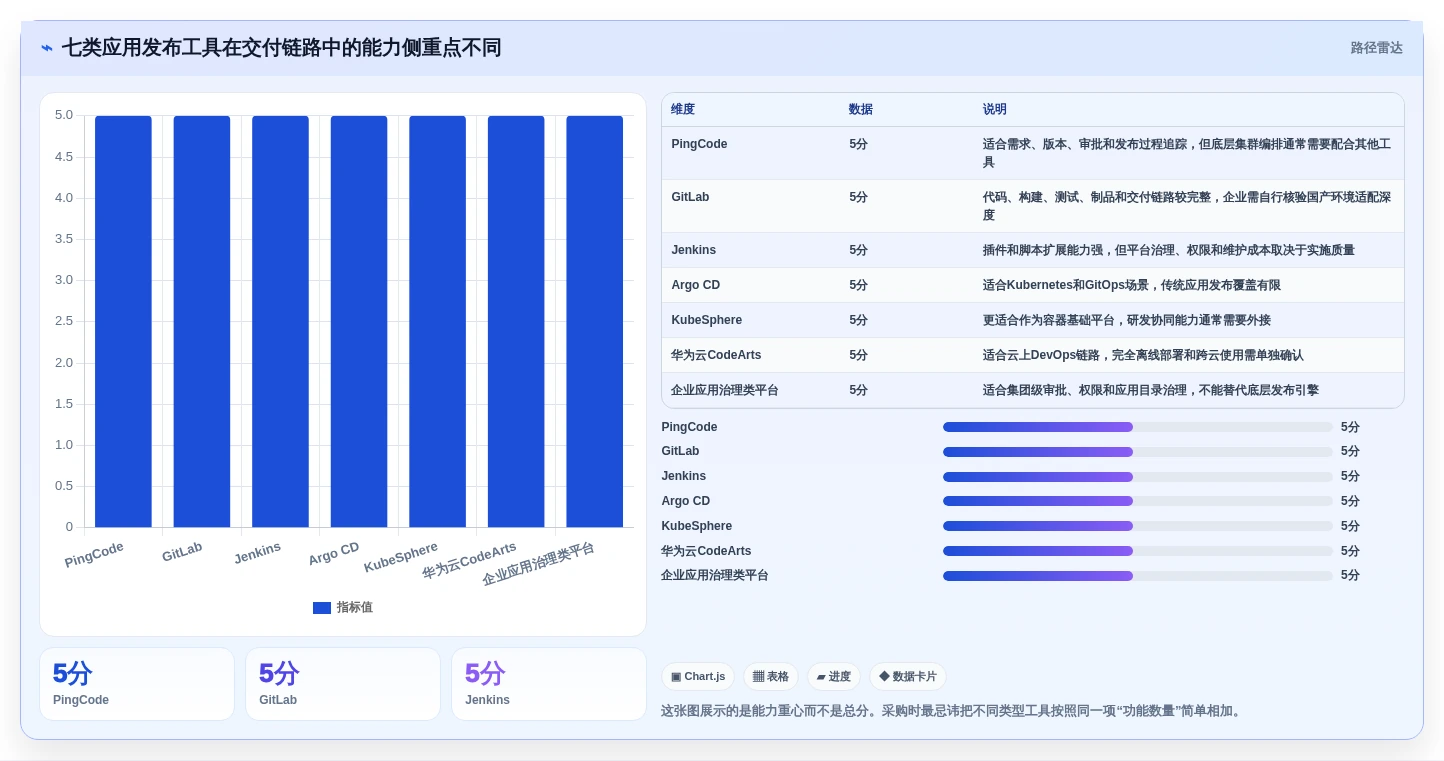The width and height of the screenshot is (1444, 761).
Task: Select the 华为云CodeArts bar in chart
Action: click(516, 321)
